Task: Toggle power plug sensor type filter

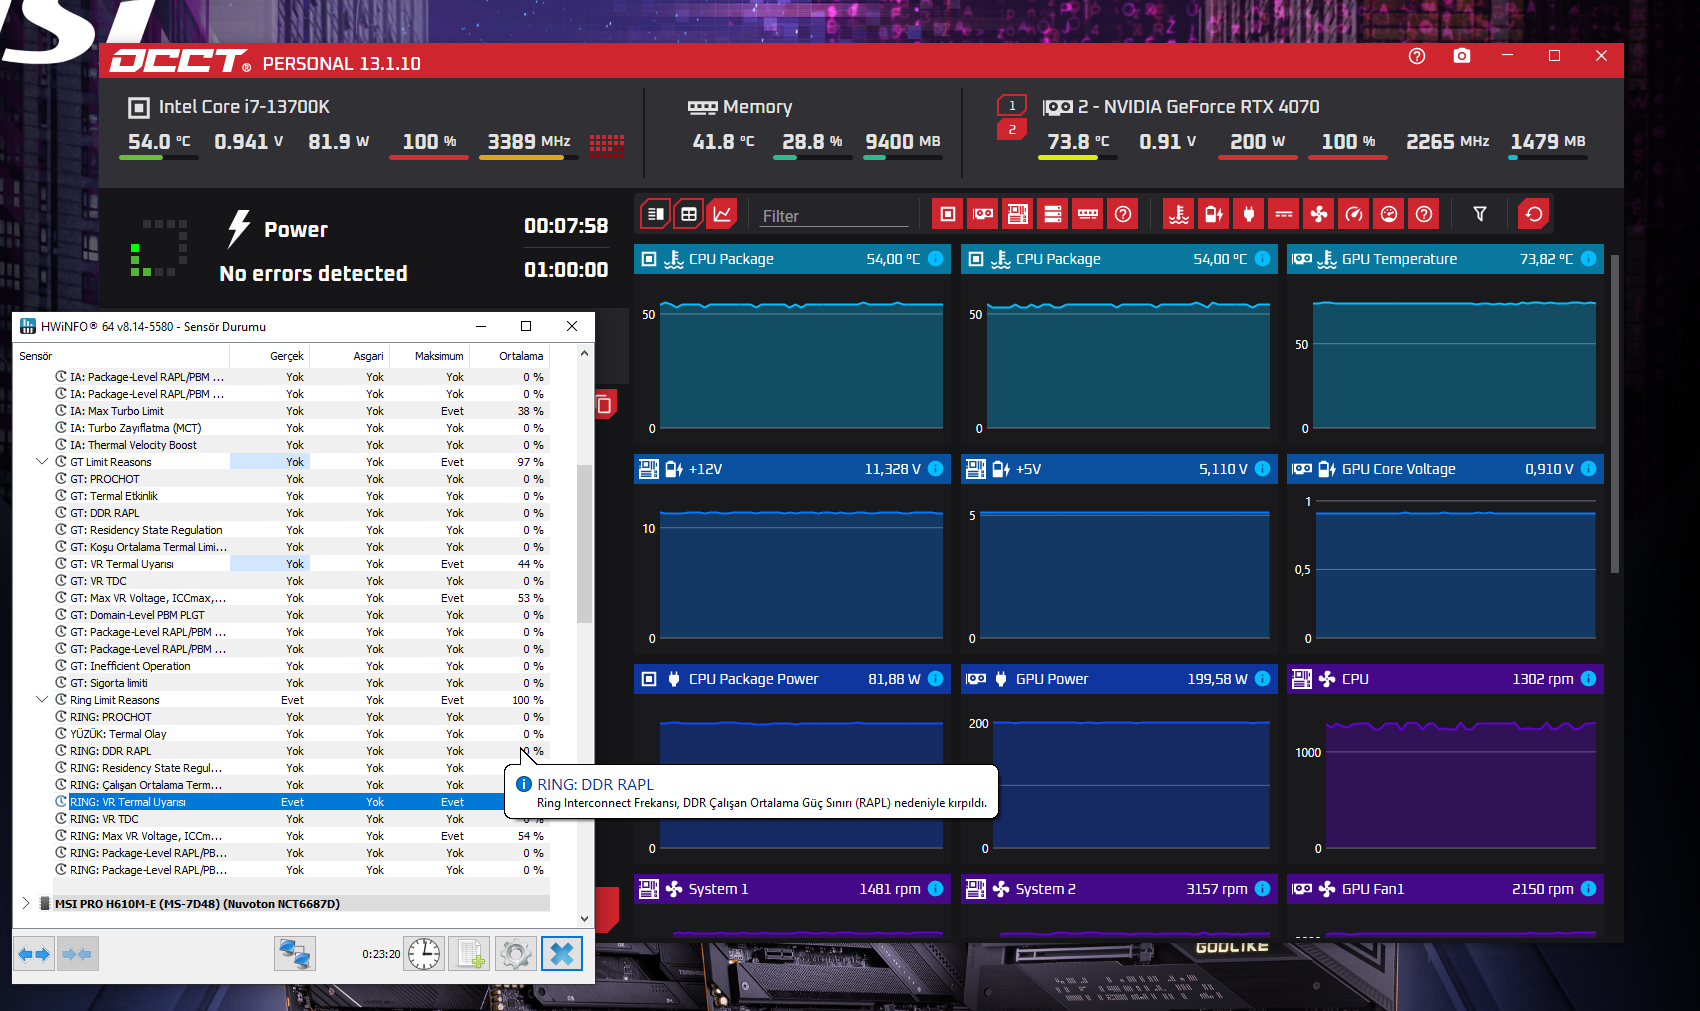Action: [x=1249, y=214]
